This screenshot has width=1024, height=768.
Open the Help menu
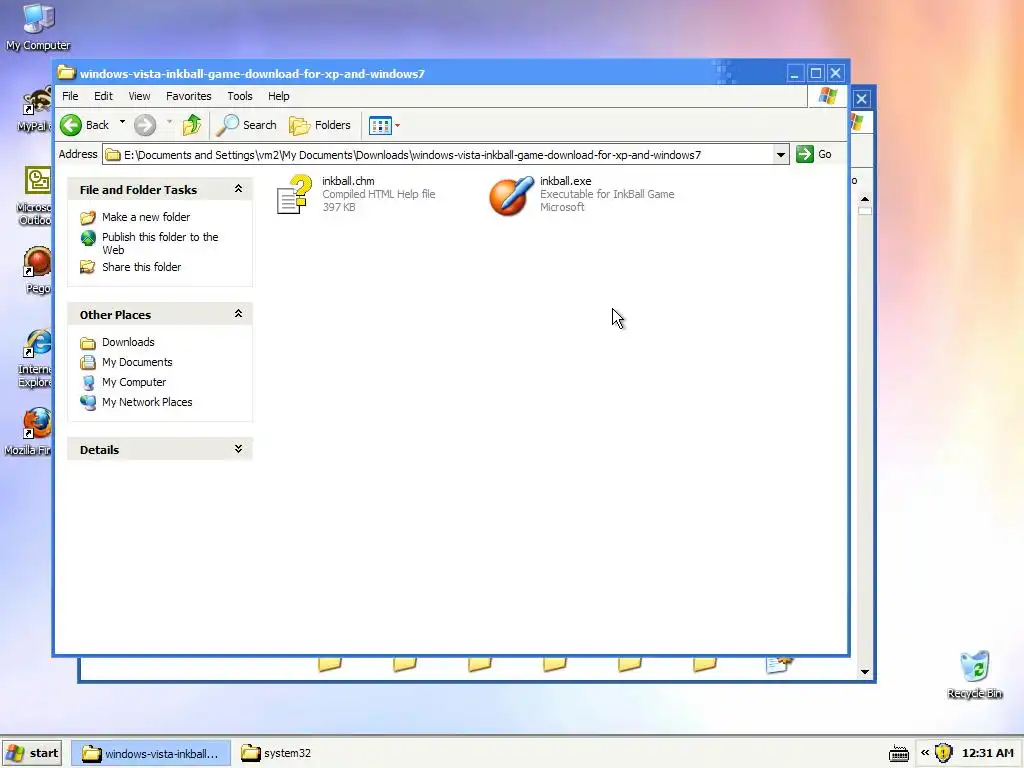[278, 96]
